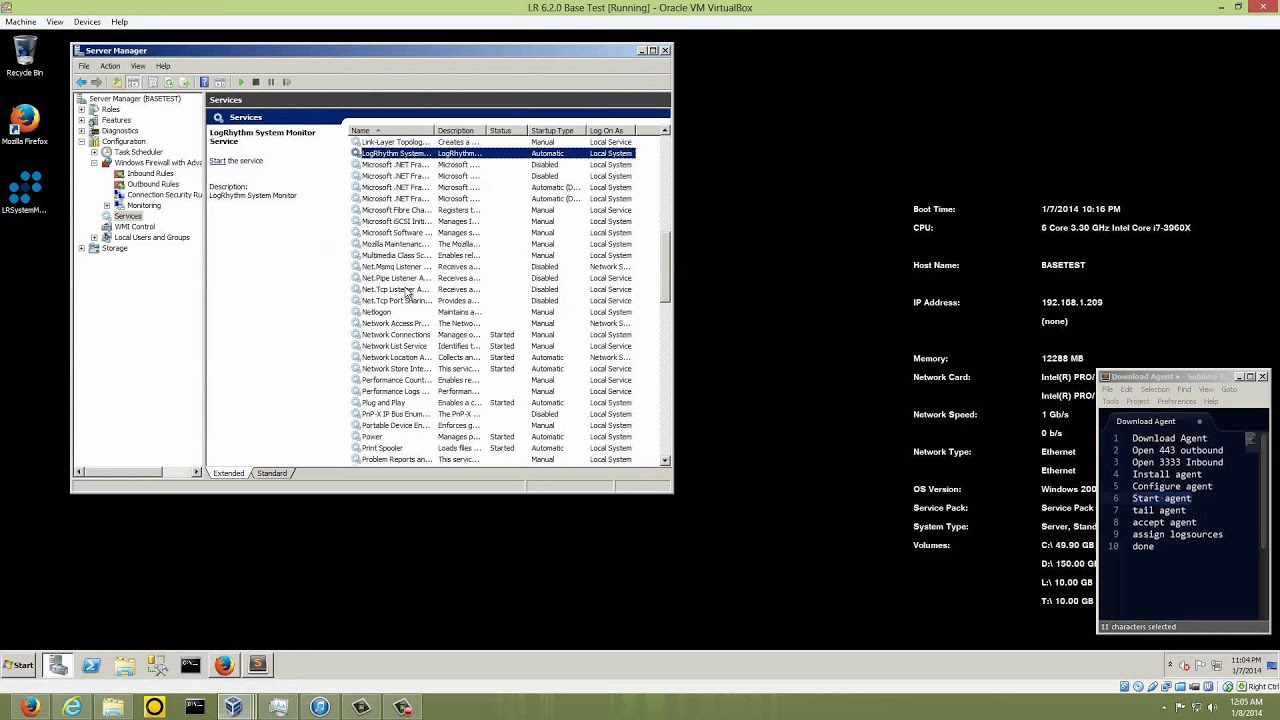Expand the Monitoring tree node

point(107,205)
